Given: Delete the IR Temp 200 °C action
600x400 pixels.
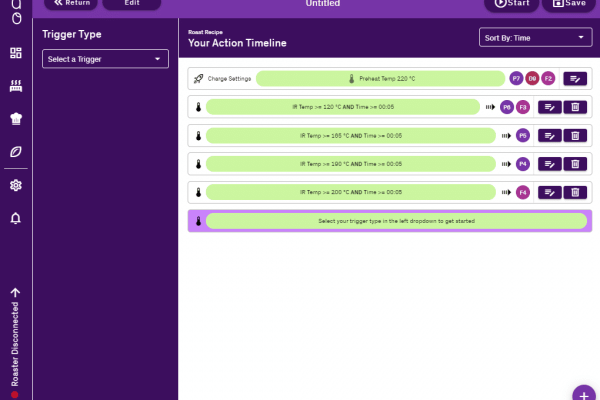Looking at the screenshot, I should click(574, 192).
